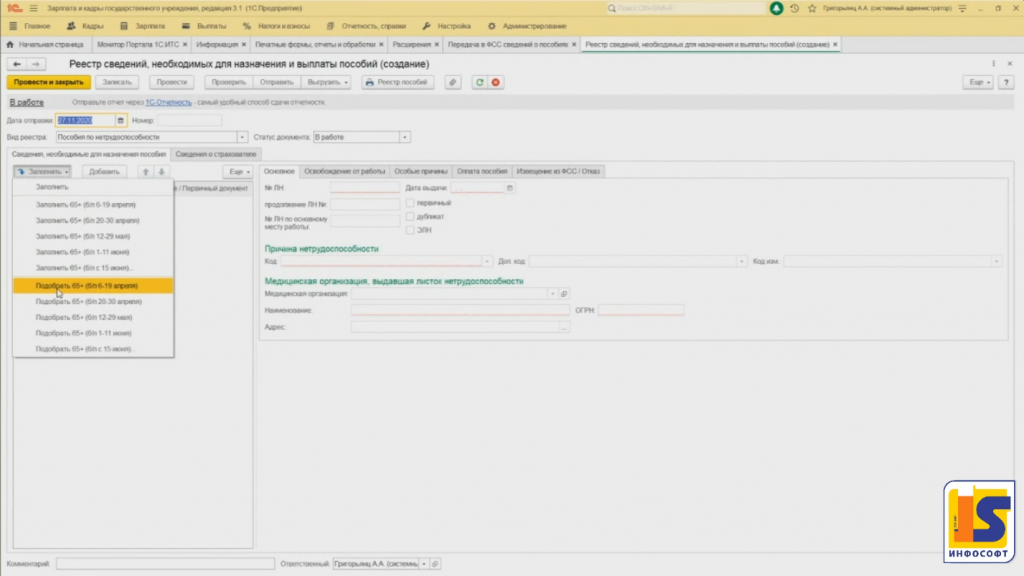This screenshot has width=1024, height=576.
Task: Open the 1С-Отчетность link
Action: pyautogui.click(x=166, y=103)
